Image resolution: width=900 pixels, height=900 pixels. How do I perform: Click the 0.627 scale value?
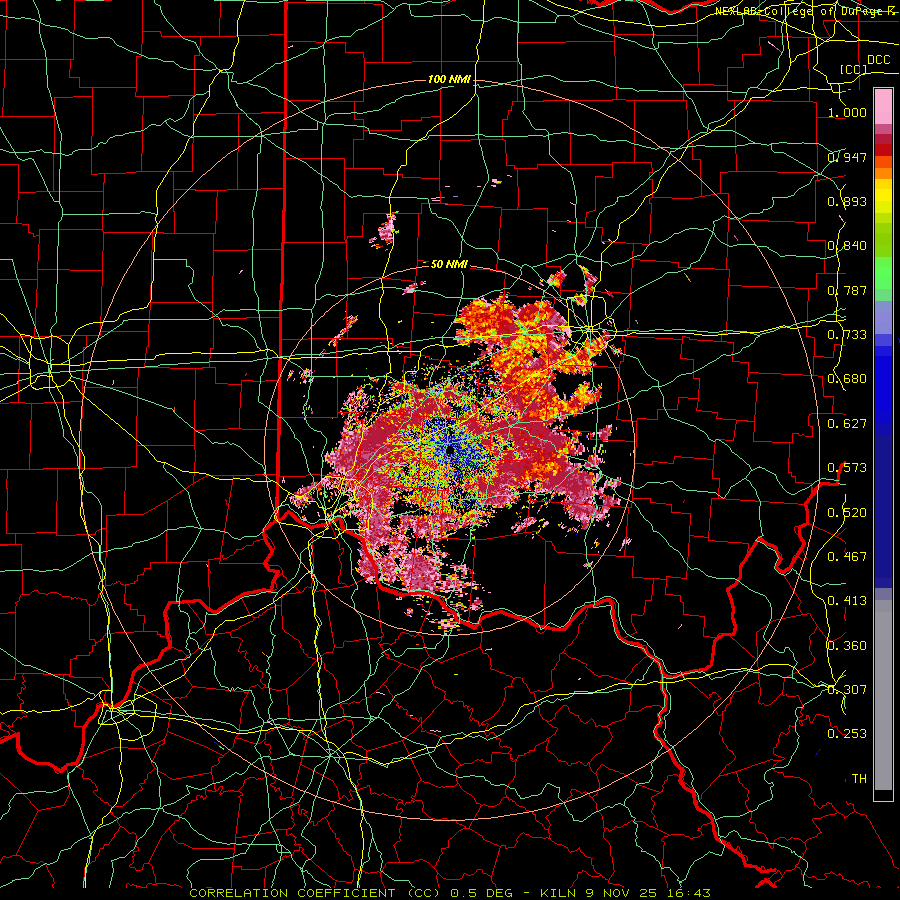click(x=847, y=424)
